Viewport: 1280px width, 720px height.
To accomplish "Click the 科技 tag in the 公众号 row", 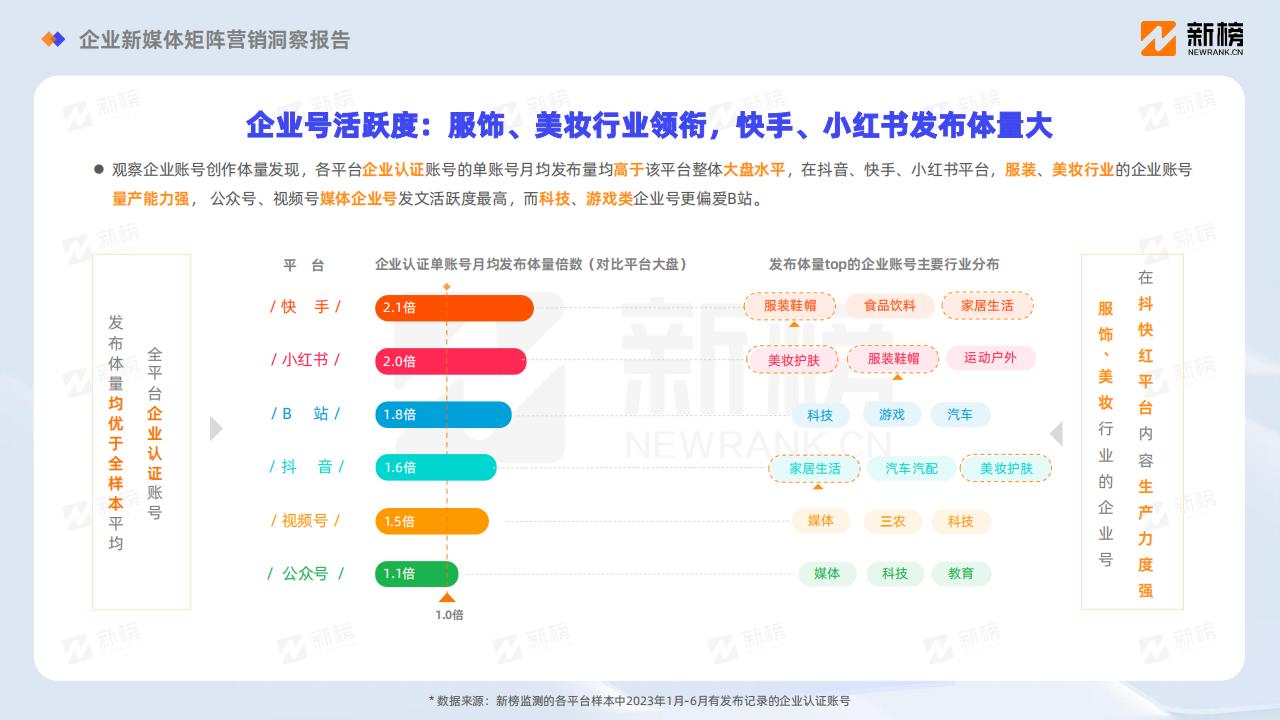I will pyautogui.click(x=895, y=574).
